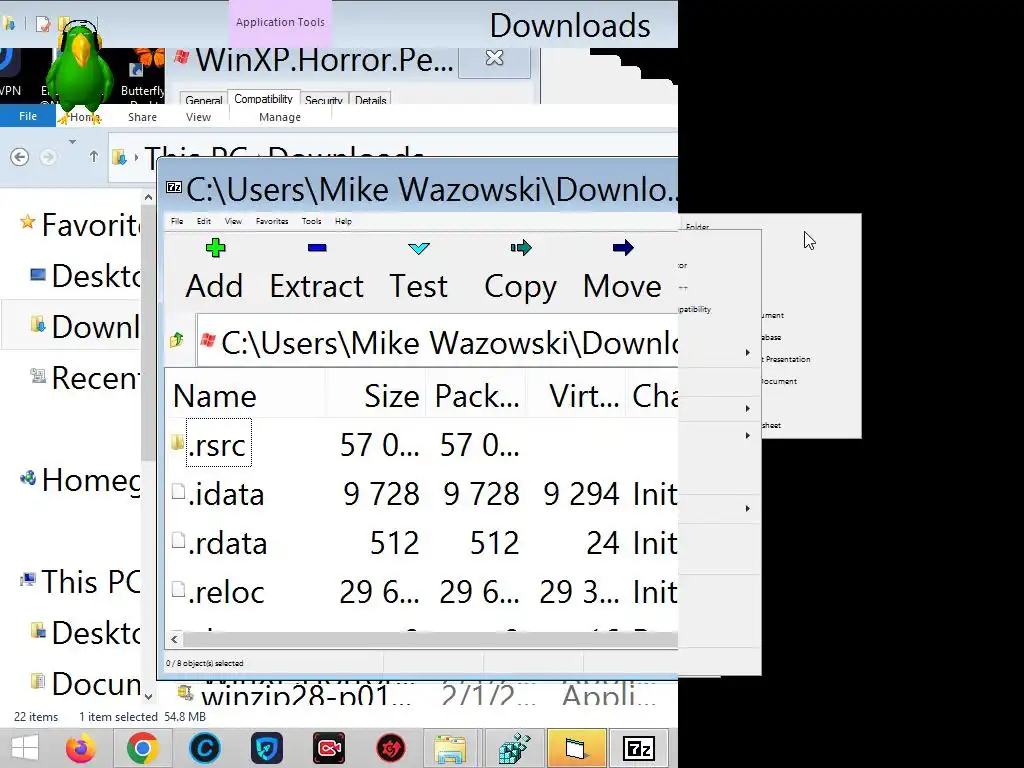Click the Application Tools contextual tab header
Screen dimensions: 1024x768
(x=280, y=22)
